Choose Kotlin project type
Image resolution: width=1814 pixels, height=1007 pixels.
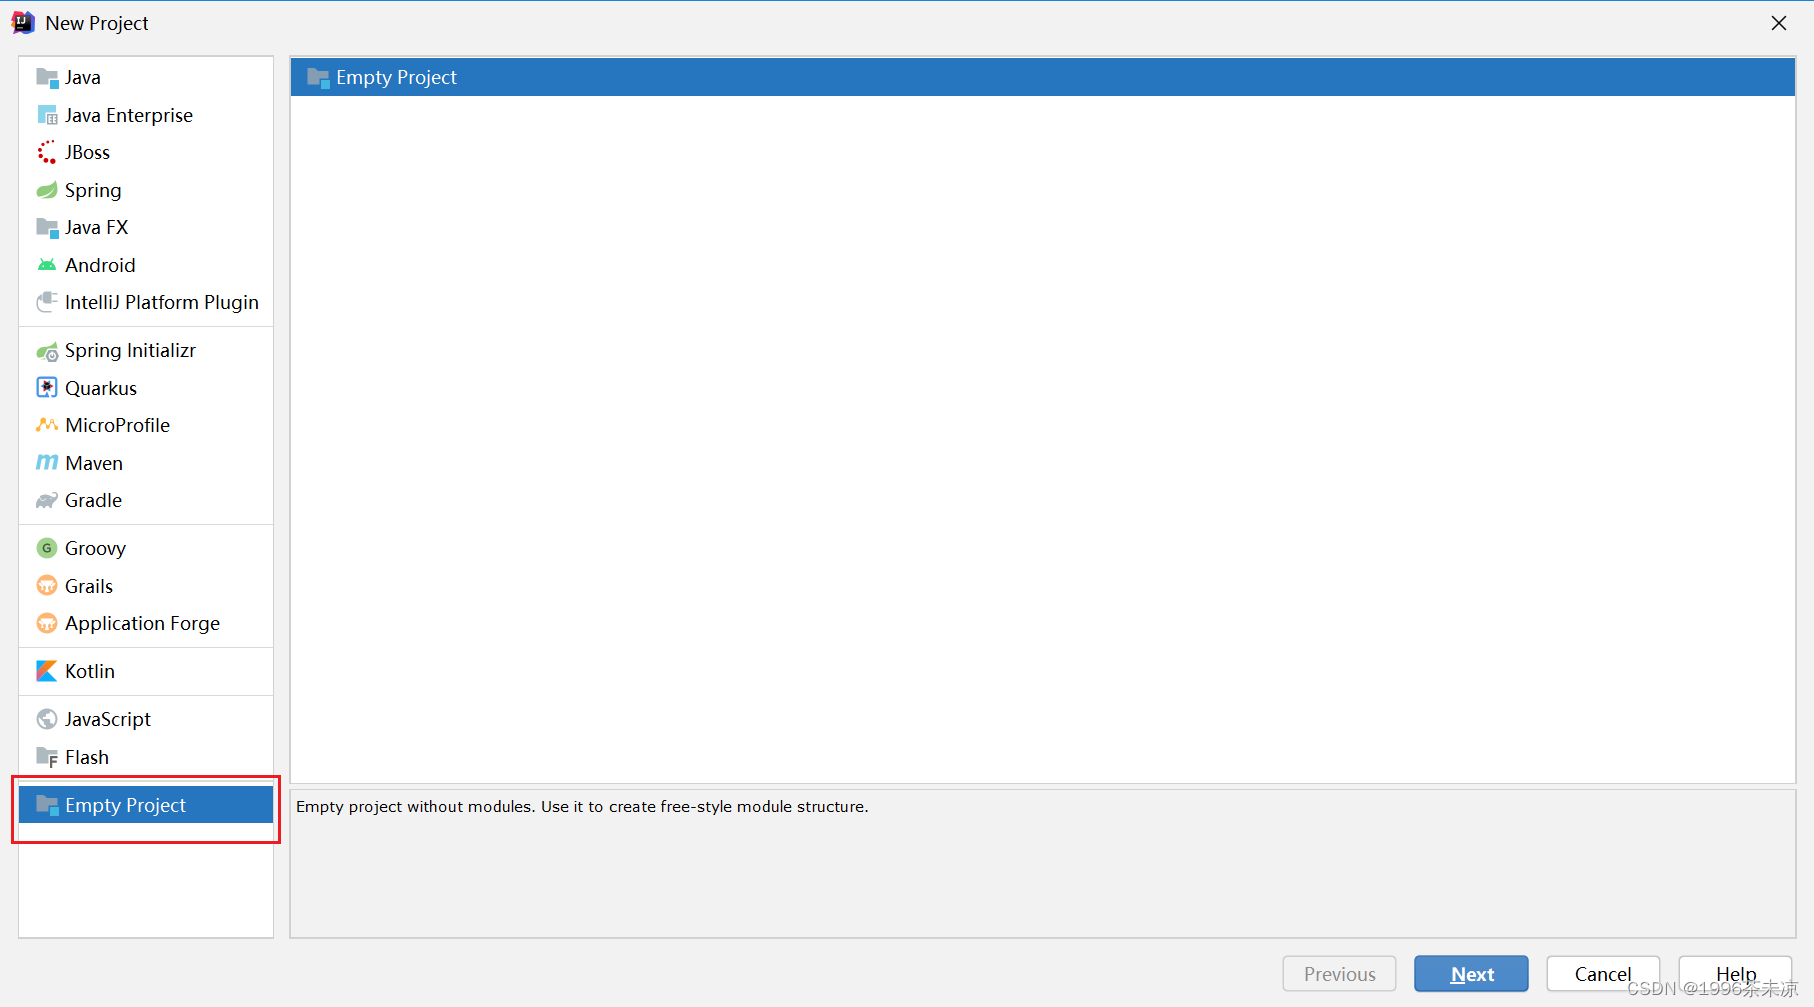click(x=146, y=671)
